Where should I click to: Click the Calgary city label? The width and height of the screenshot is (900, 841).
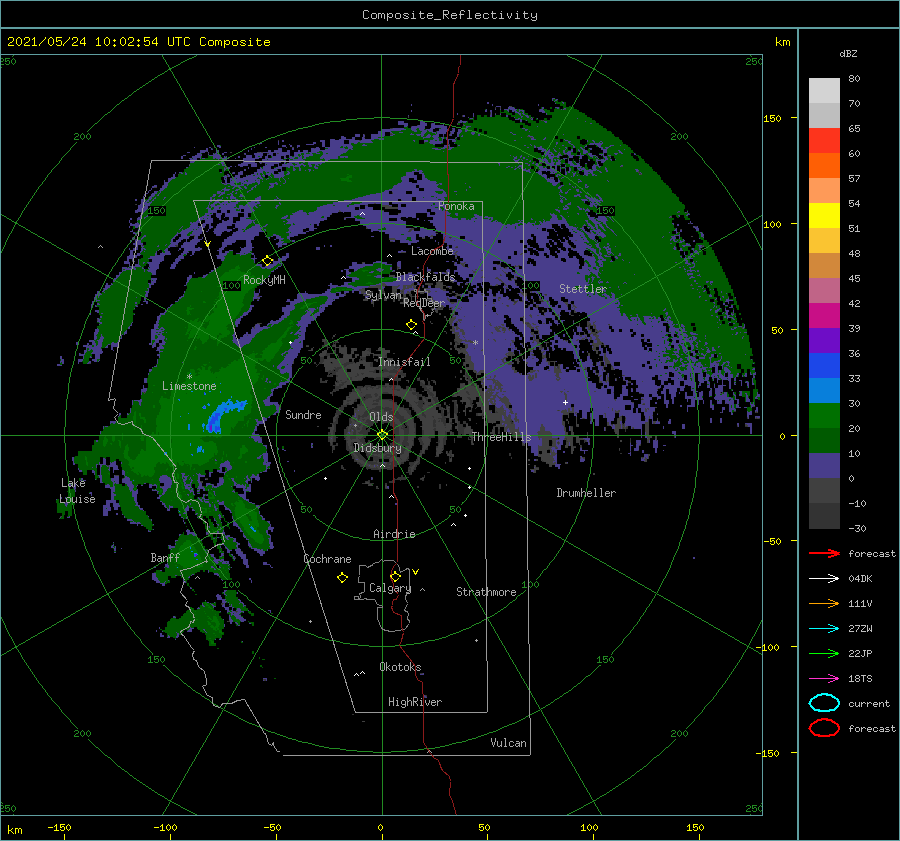390,588
